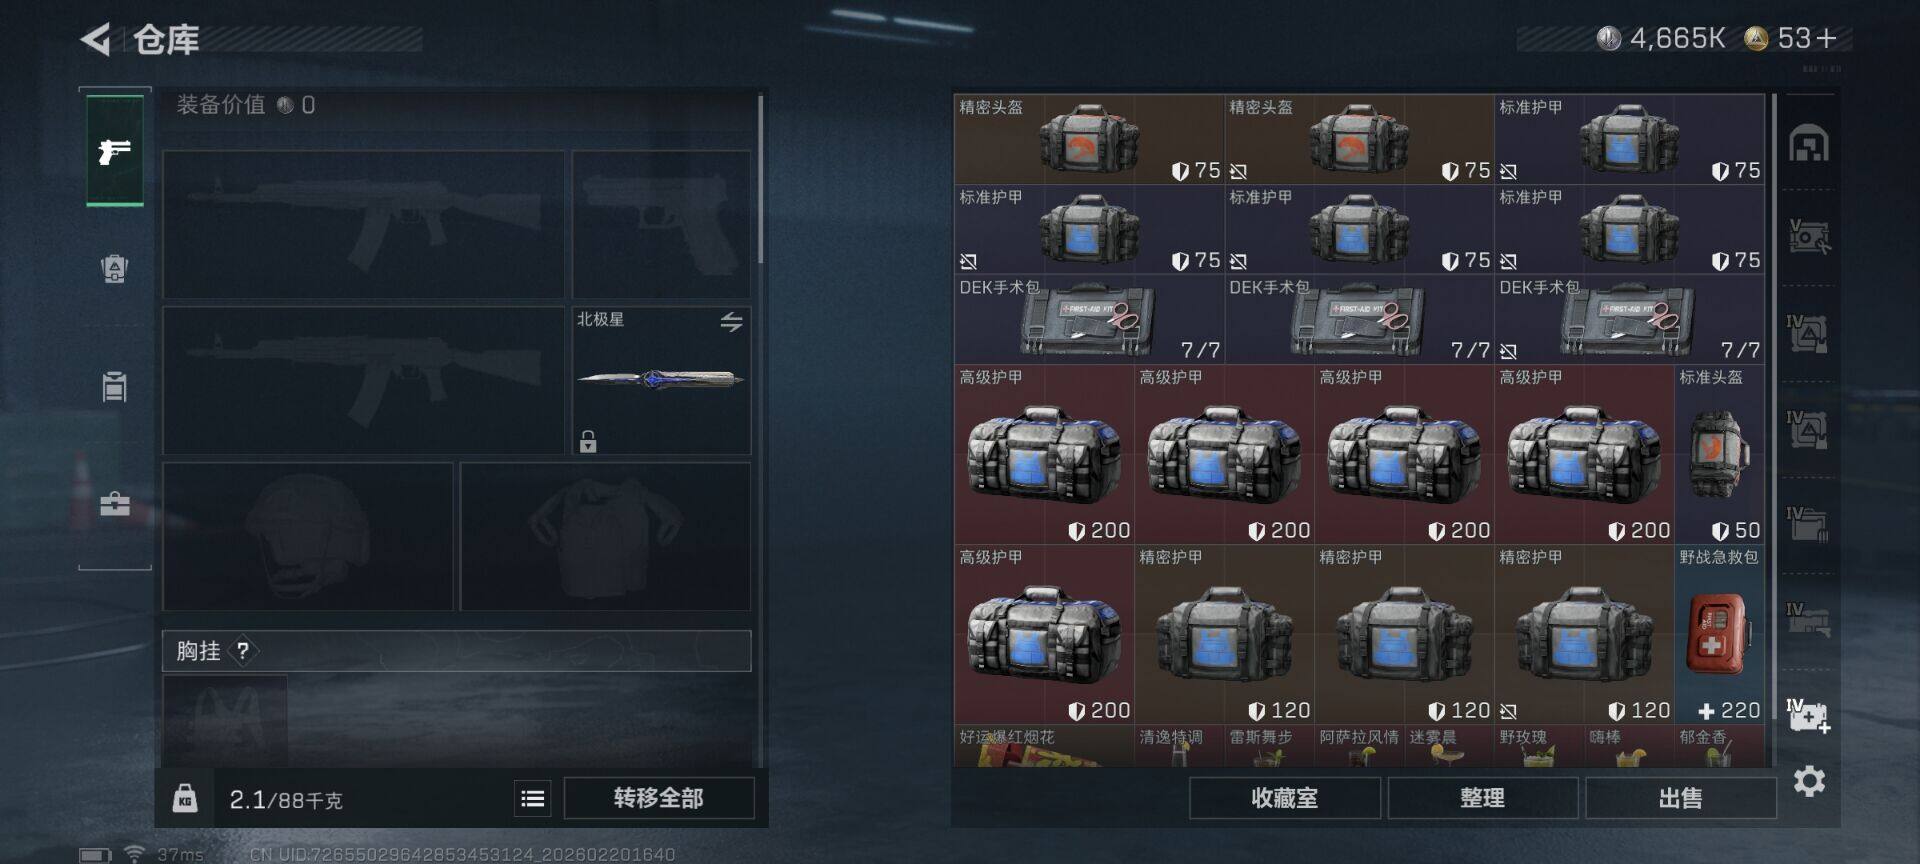Click the stash vertical scrollbar
Viewport: 1920px width, 864px height.
[1774, 430]
